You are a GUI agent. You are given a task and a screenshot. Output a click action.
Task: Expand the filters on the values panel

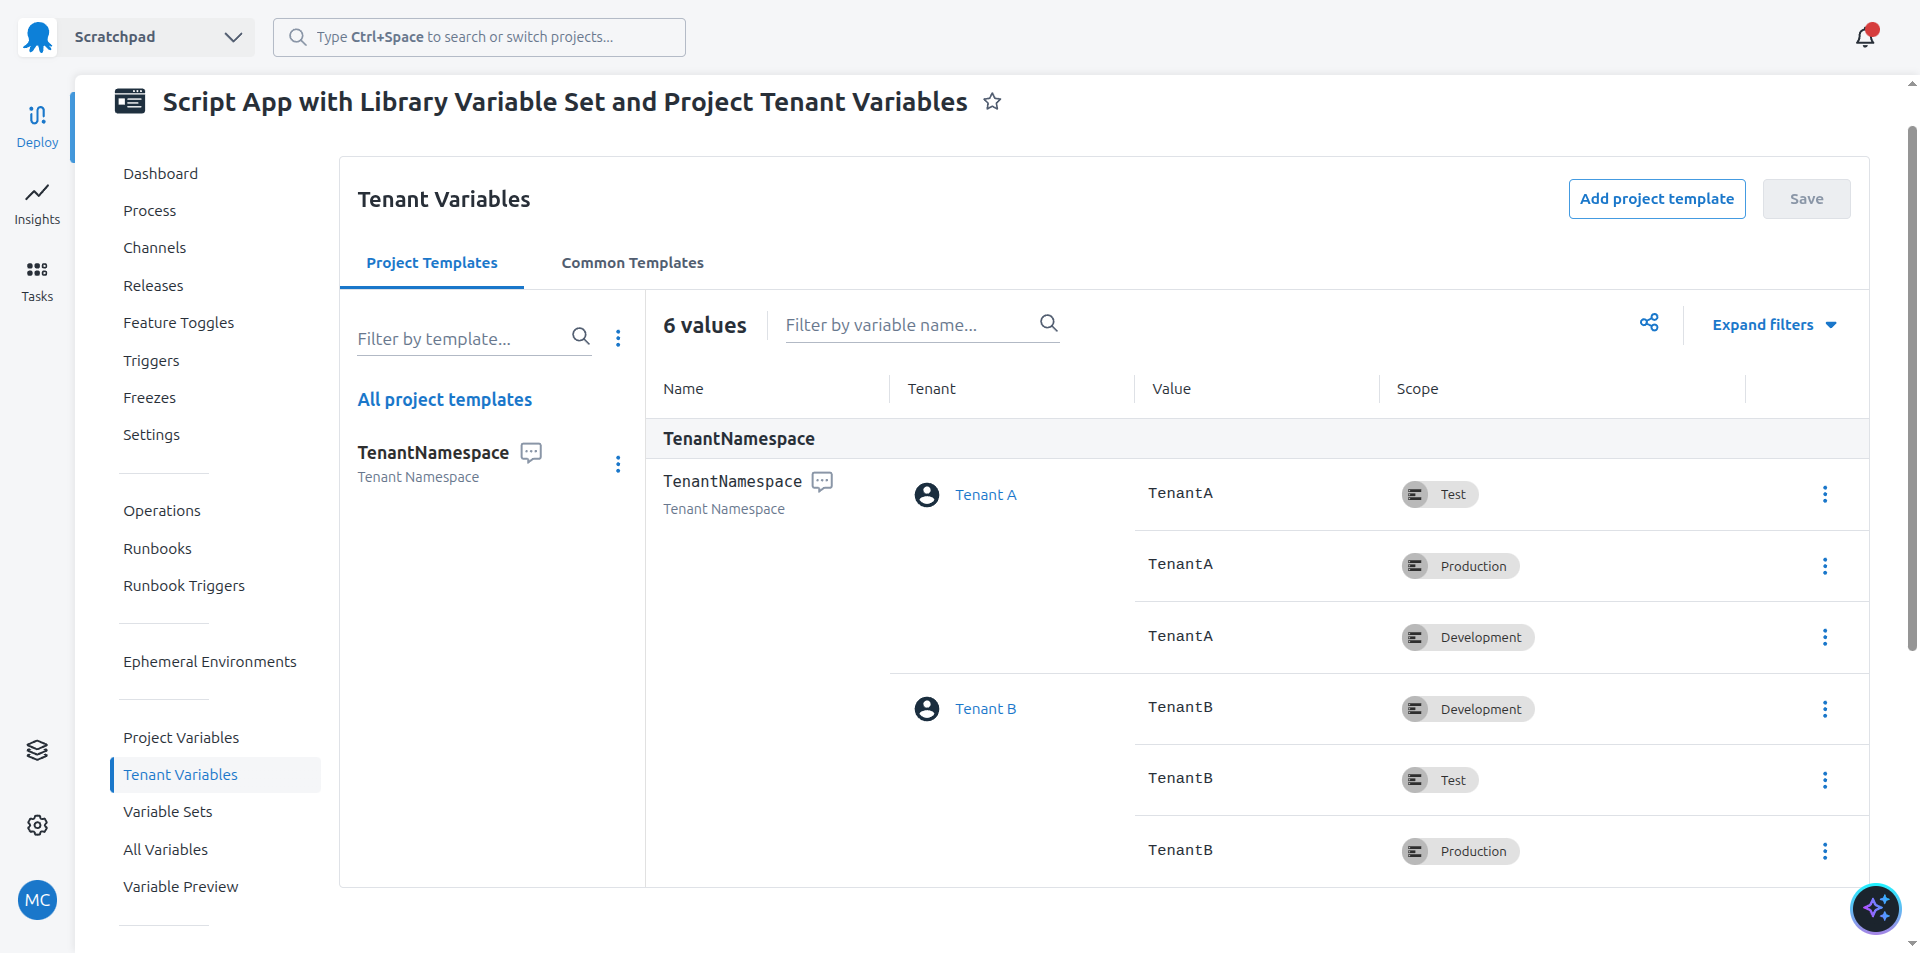point(1773,324)
